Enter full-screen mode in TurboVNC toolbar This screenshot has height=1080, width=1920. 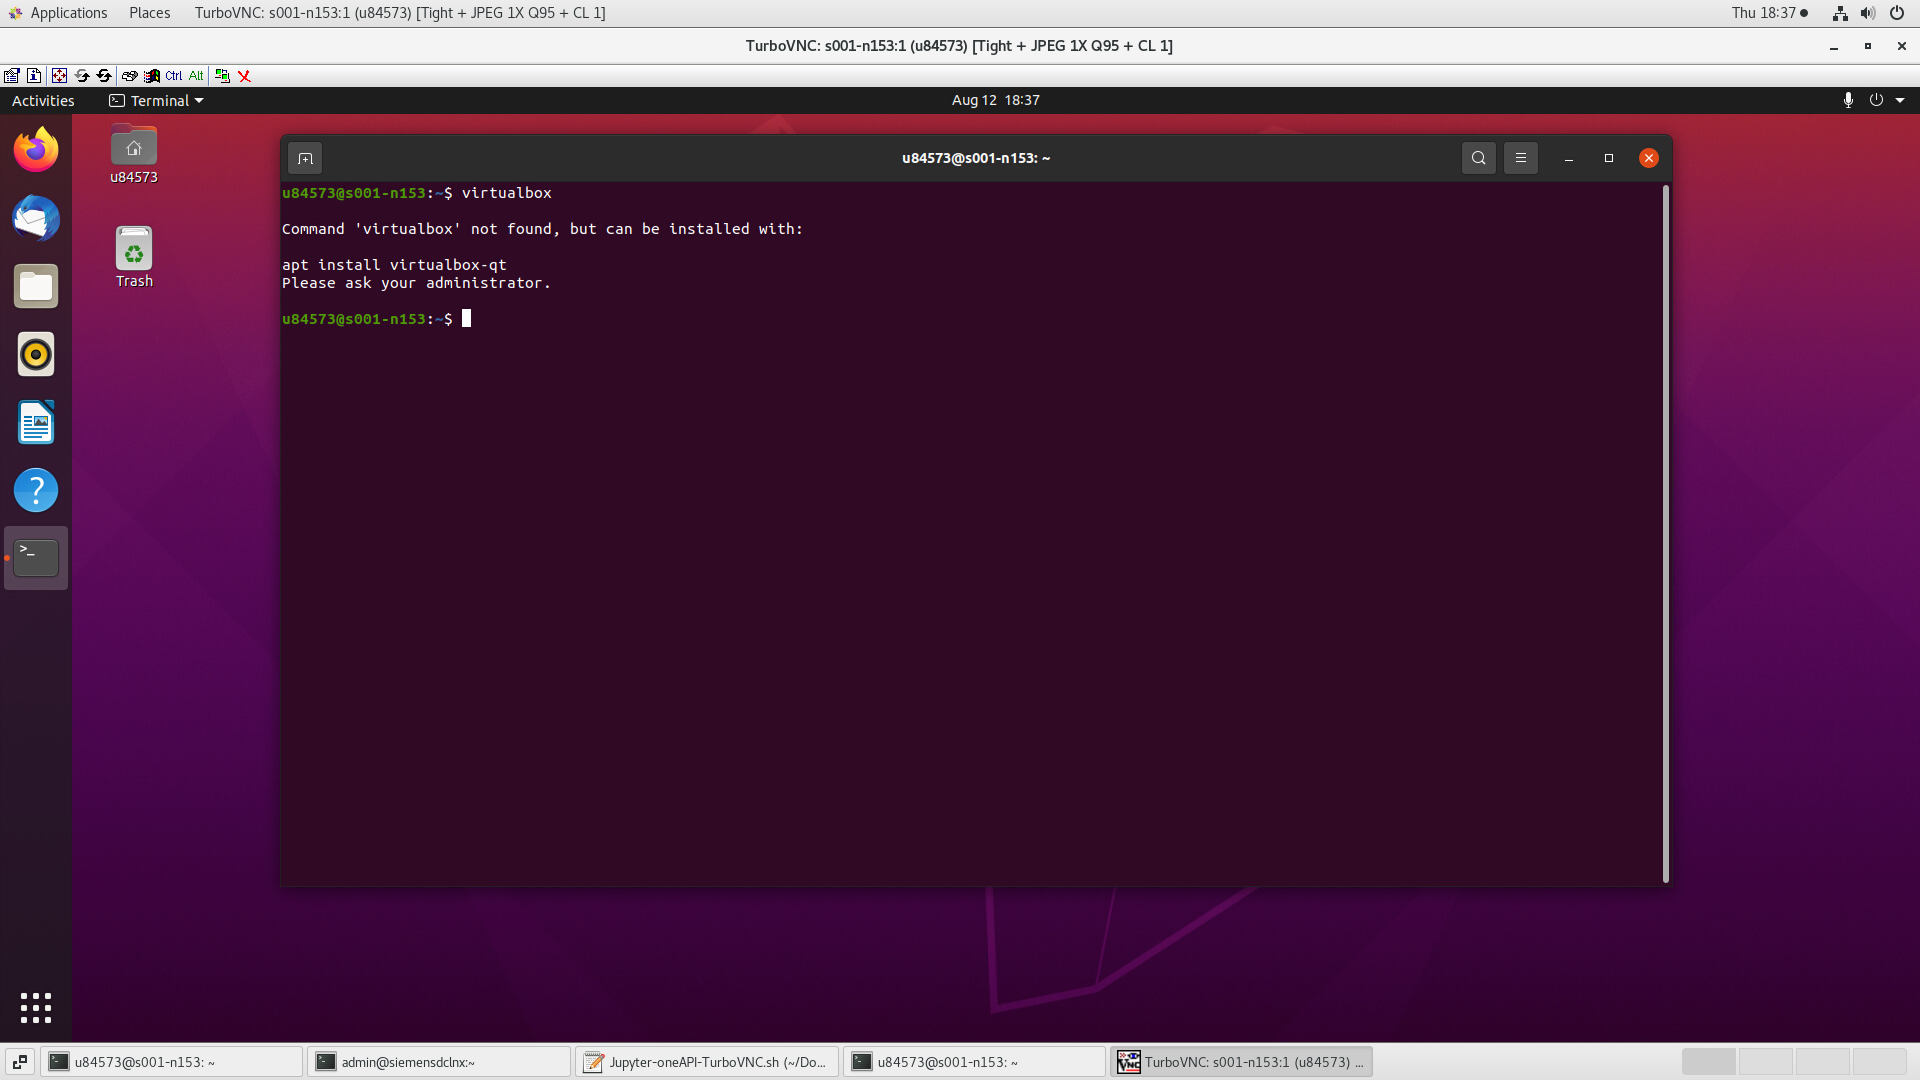click(58, 75)
